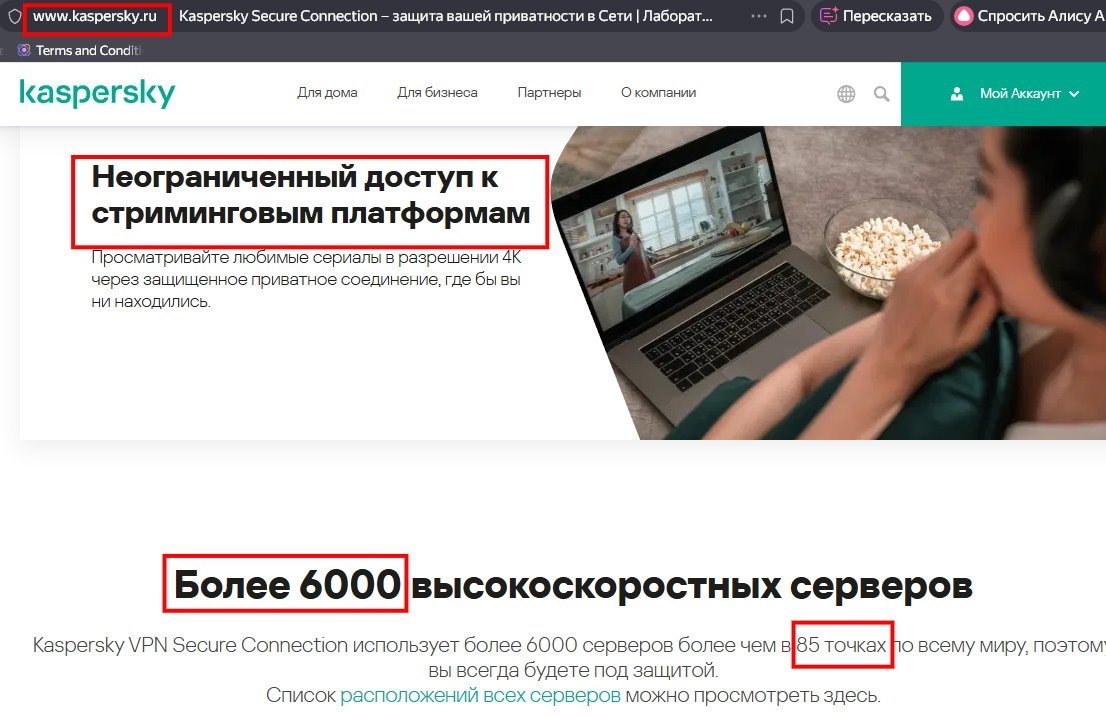Click the Спросить Алису button
1106x718 pixels.
[x=1030, y=16]
